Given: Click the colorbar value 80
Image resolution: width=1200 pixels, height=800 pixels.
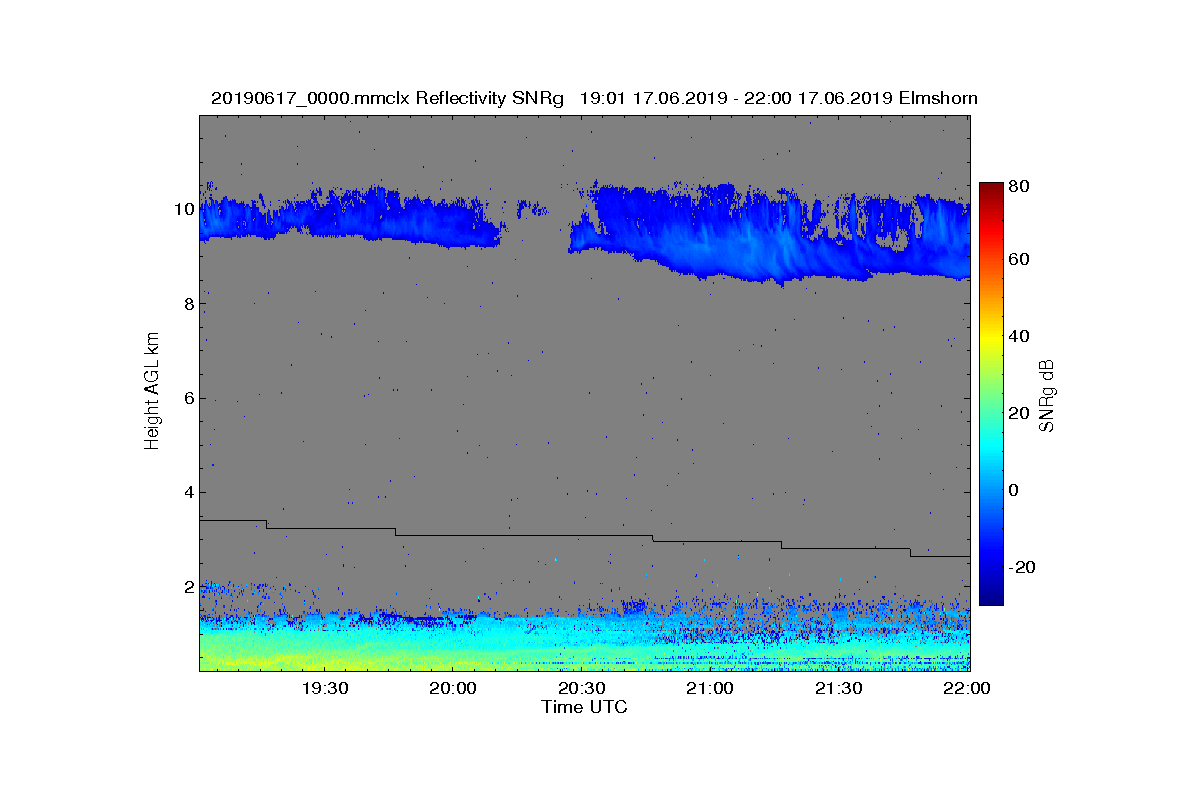Looking at the screenshot, I should coord(1020,185).
